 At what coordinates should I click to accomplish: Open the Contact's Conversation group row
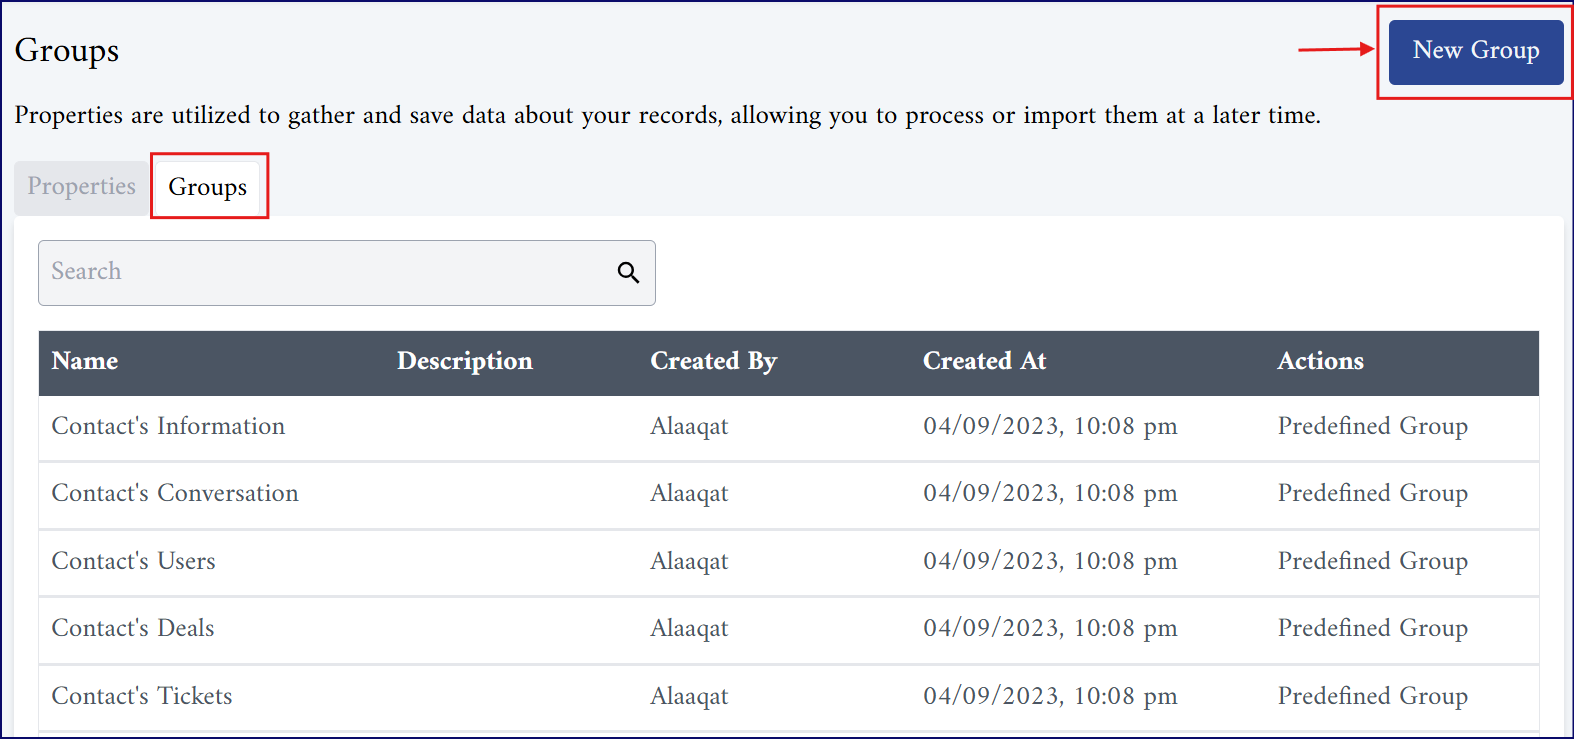(x=789, y=495)
